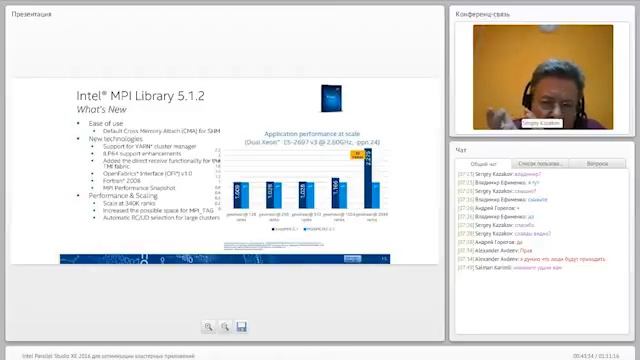The height and width of the screenshot is (360, 640).
Task: Click the Scale at 340K ranks line
Action: point(129,203)
